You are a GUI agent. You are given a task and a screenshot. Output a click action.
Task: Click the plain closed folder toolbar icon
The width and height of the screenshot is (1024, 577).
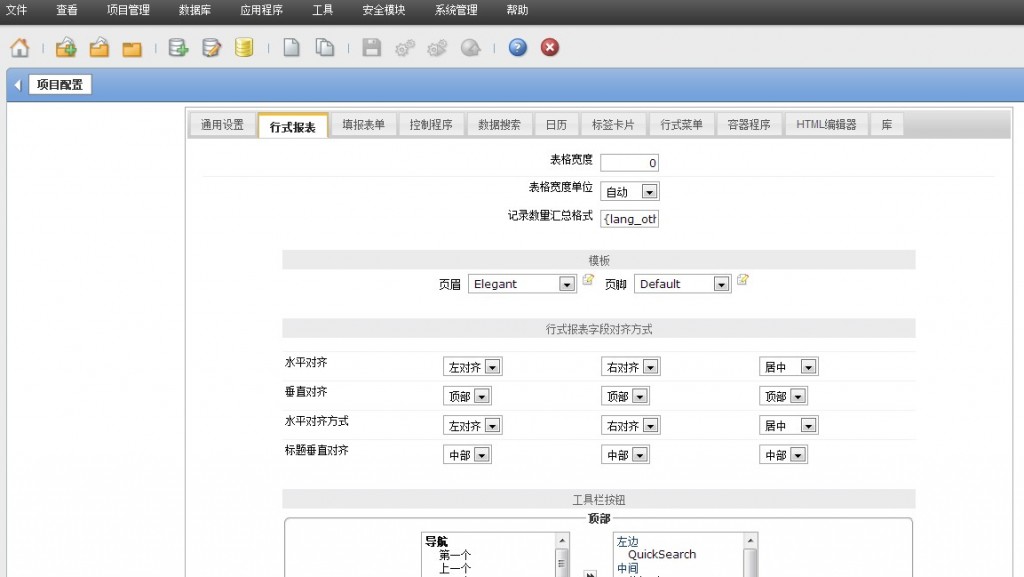click(x=132, y=48)
